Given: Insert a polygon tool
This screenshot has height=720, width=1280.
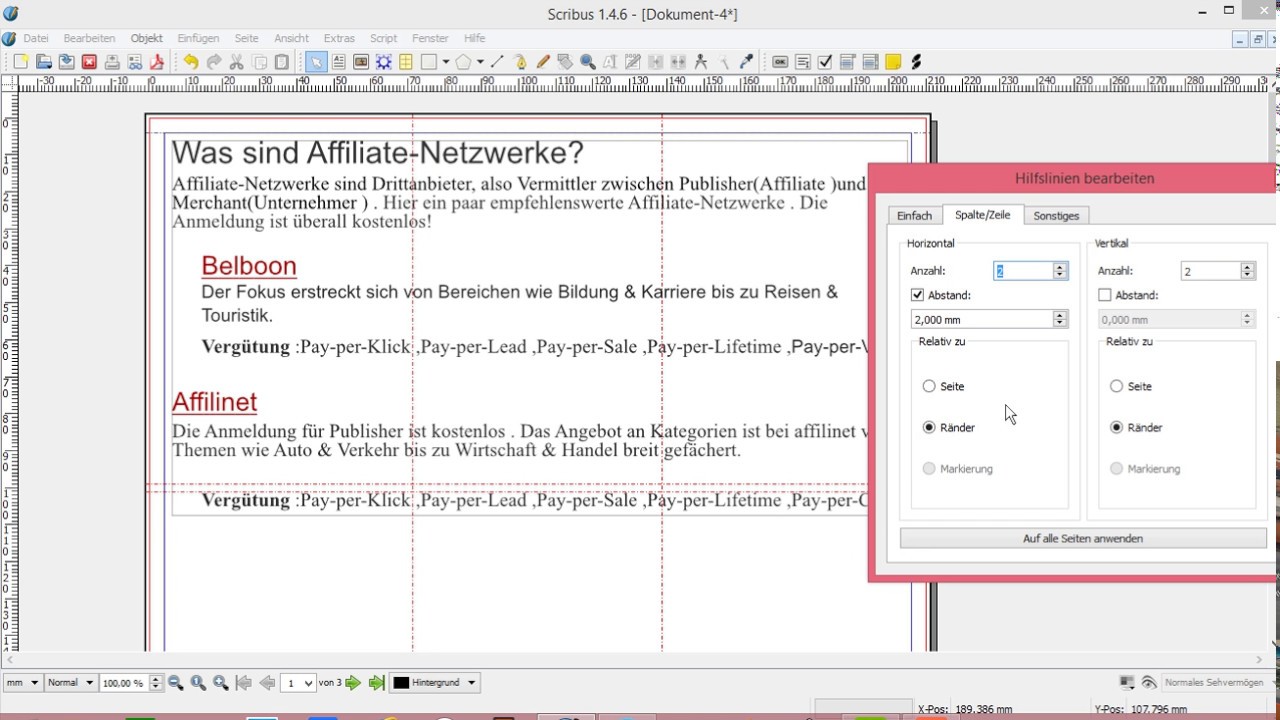Looking at the screenshot, I should pos(463,62).
